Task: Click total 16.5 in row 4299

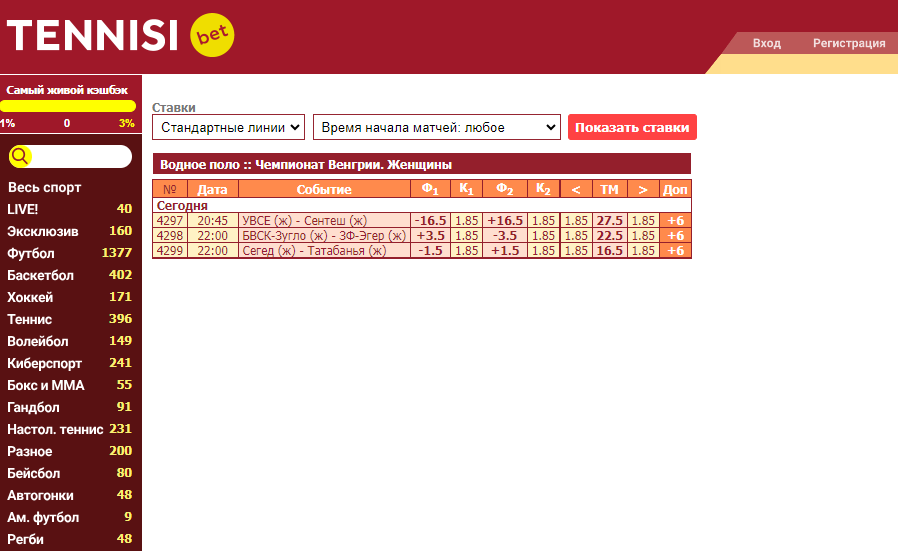Action: (x=609, y=250)
